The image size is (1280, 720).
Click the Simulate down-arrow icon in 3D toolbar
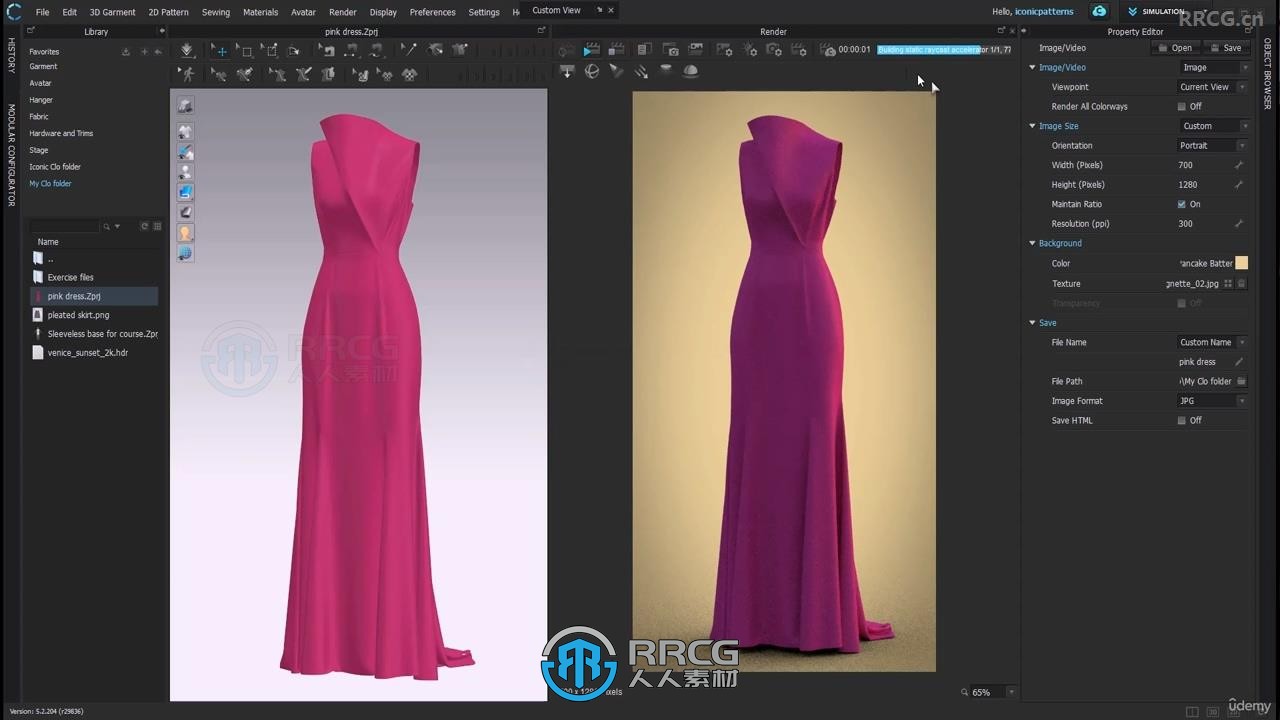[187, 50]
